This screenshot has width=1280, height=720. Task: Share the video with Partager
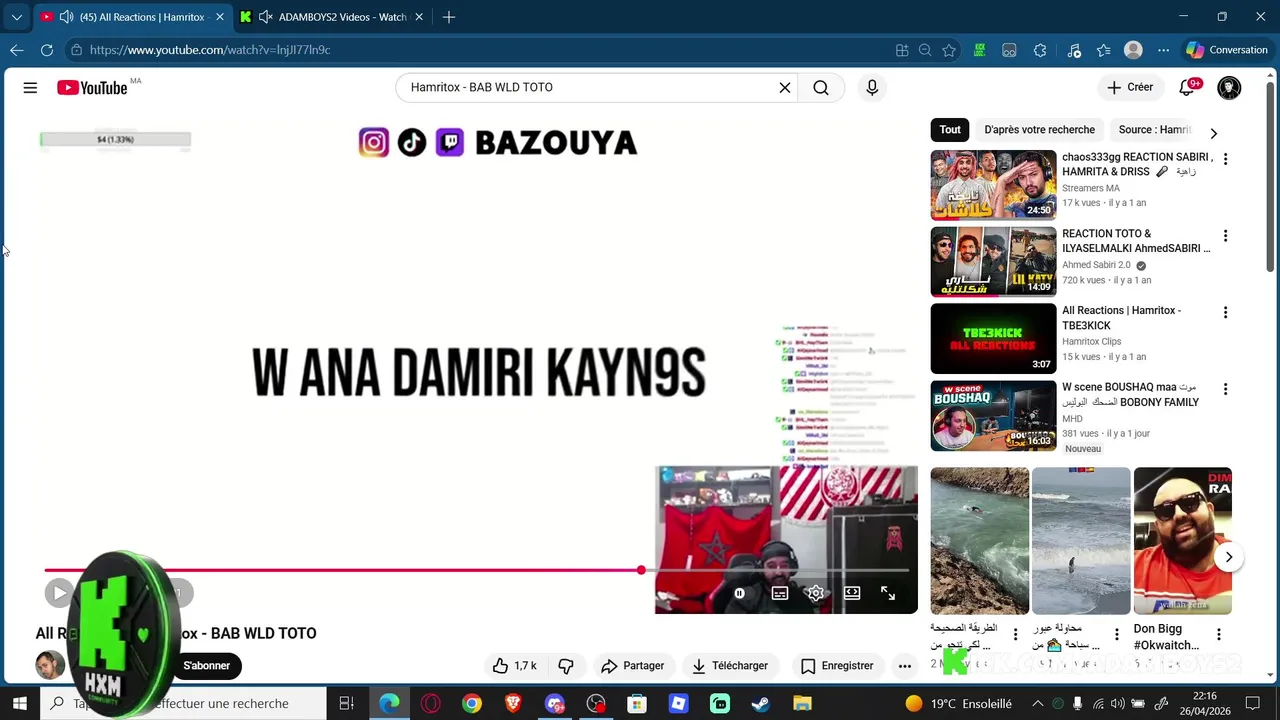633,665
